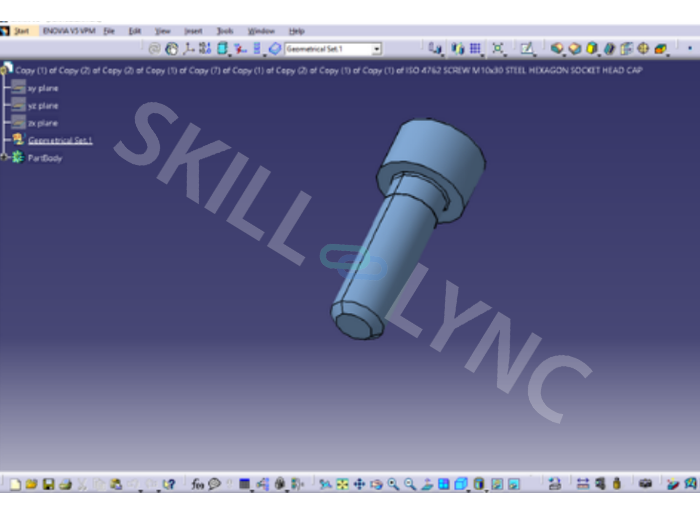This screenshot has width=700, height=514.
Task: Click the Open folder icon
Action: point(31,484)
